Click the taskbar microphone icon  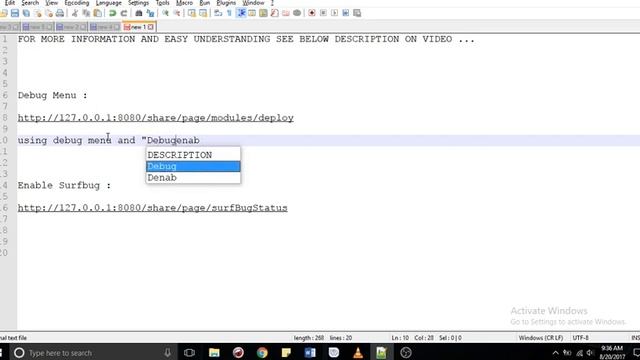tap(167, 353)
